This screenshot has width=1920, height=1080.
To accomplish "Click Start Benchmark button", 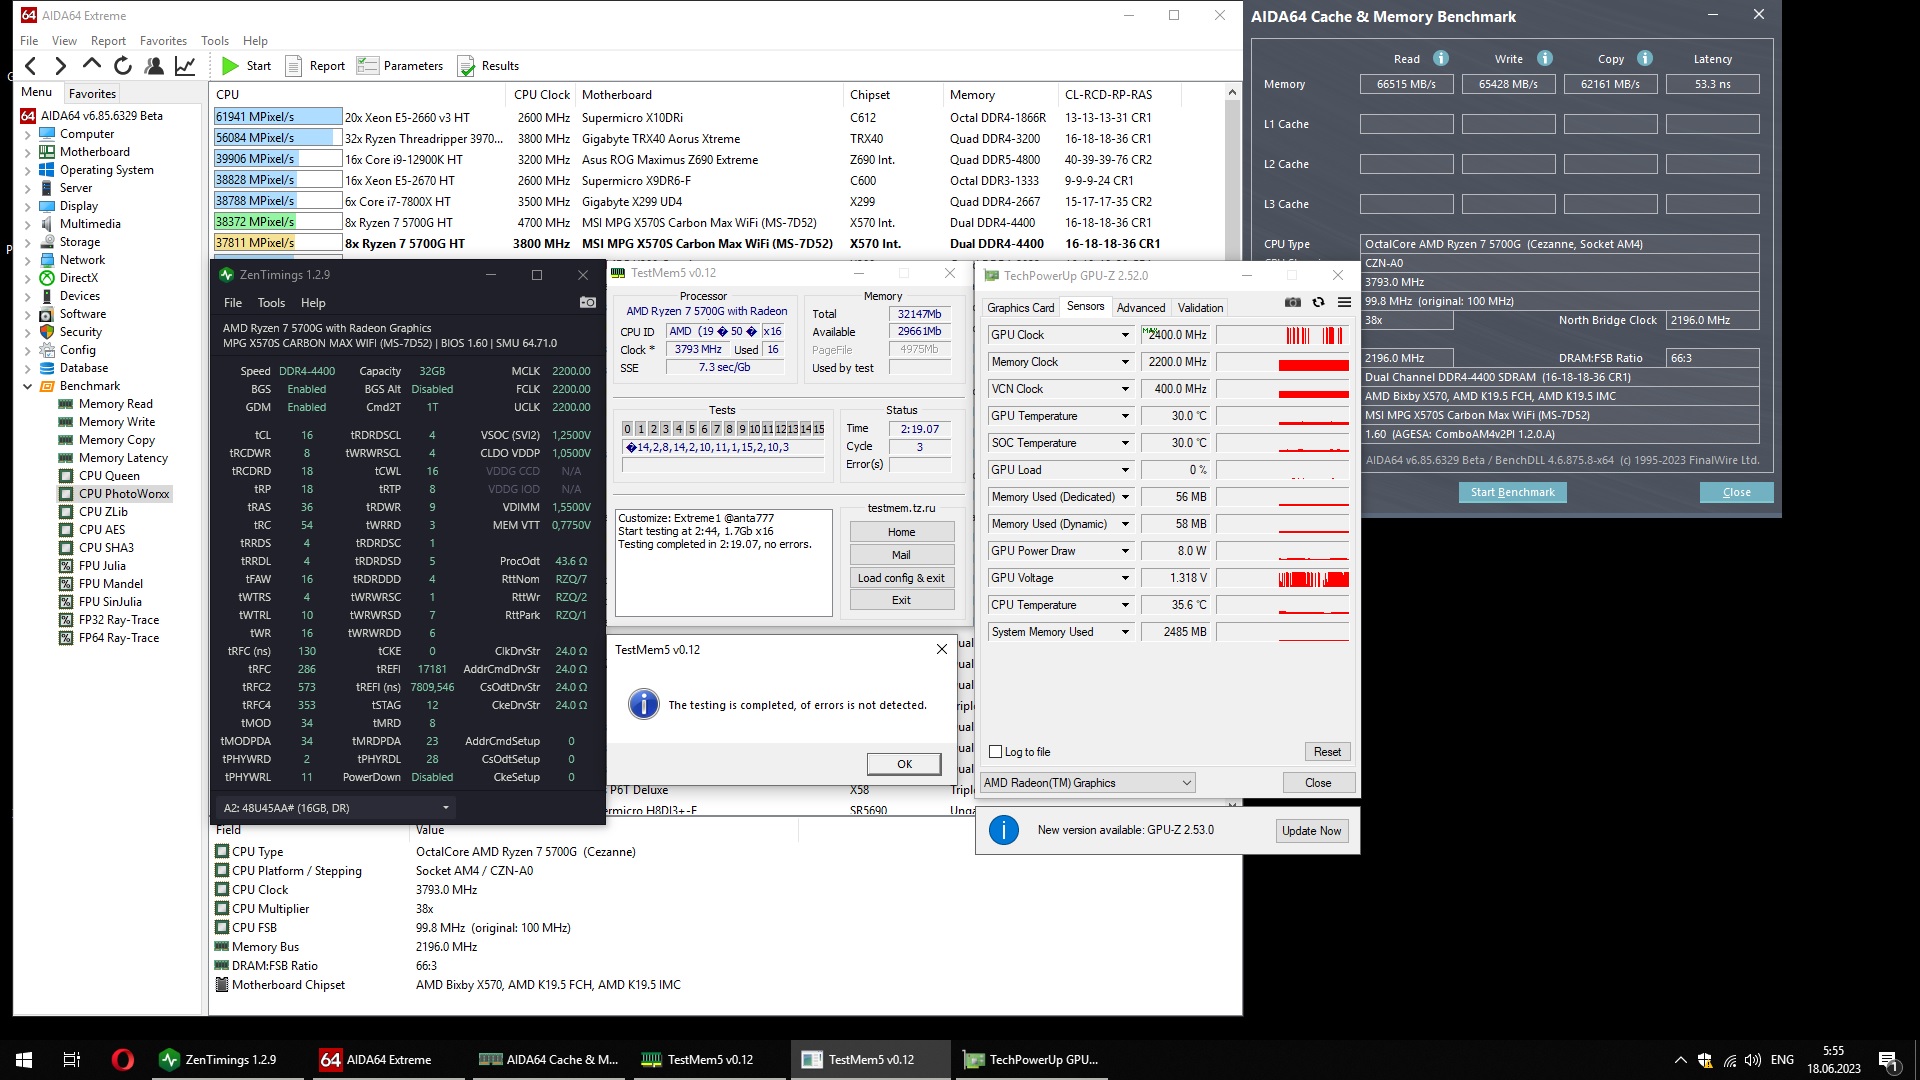I will 1512,492.
